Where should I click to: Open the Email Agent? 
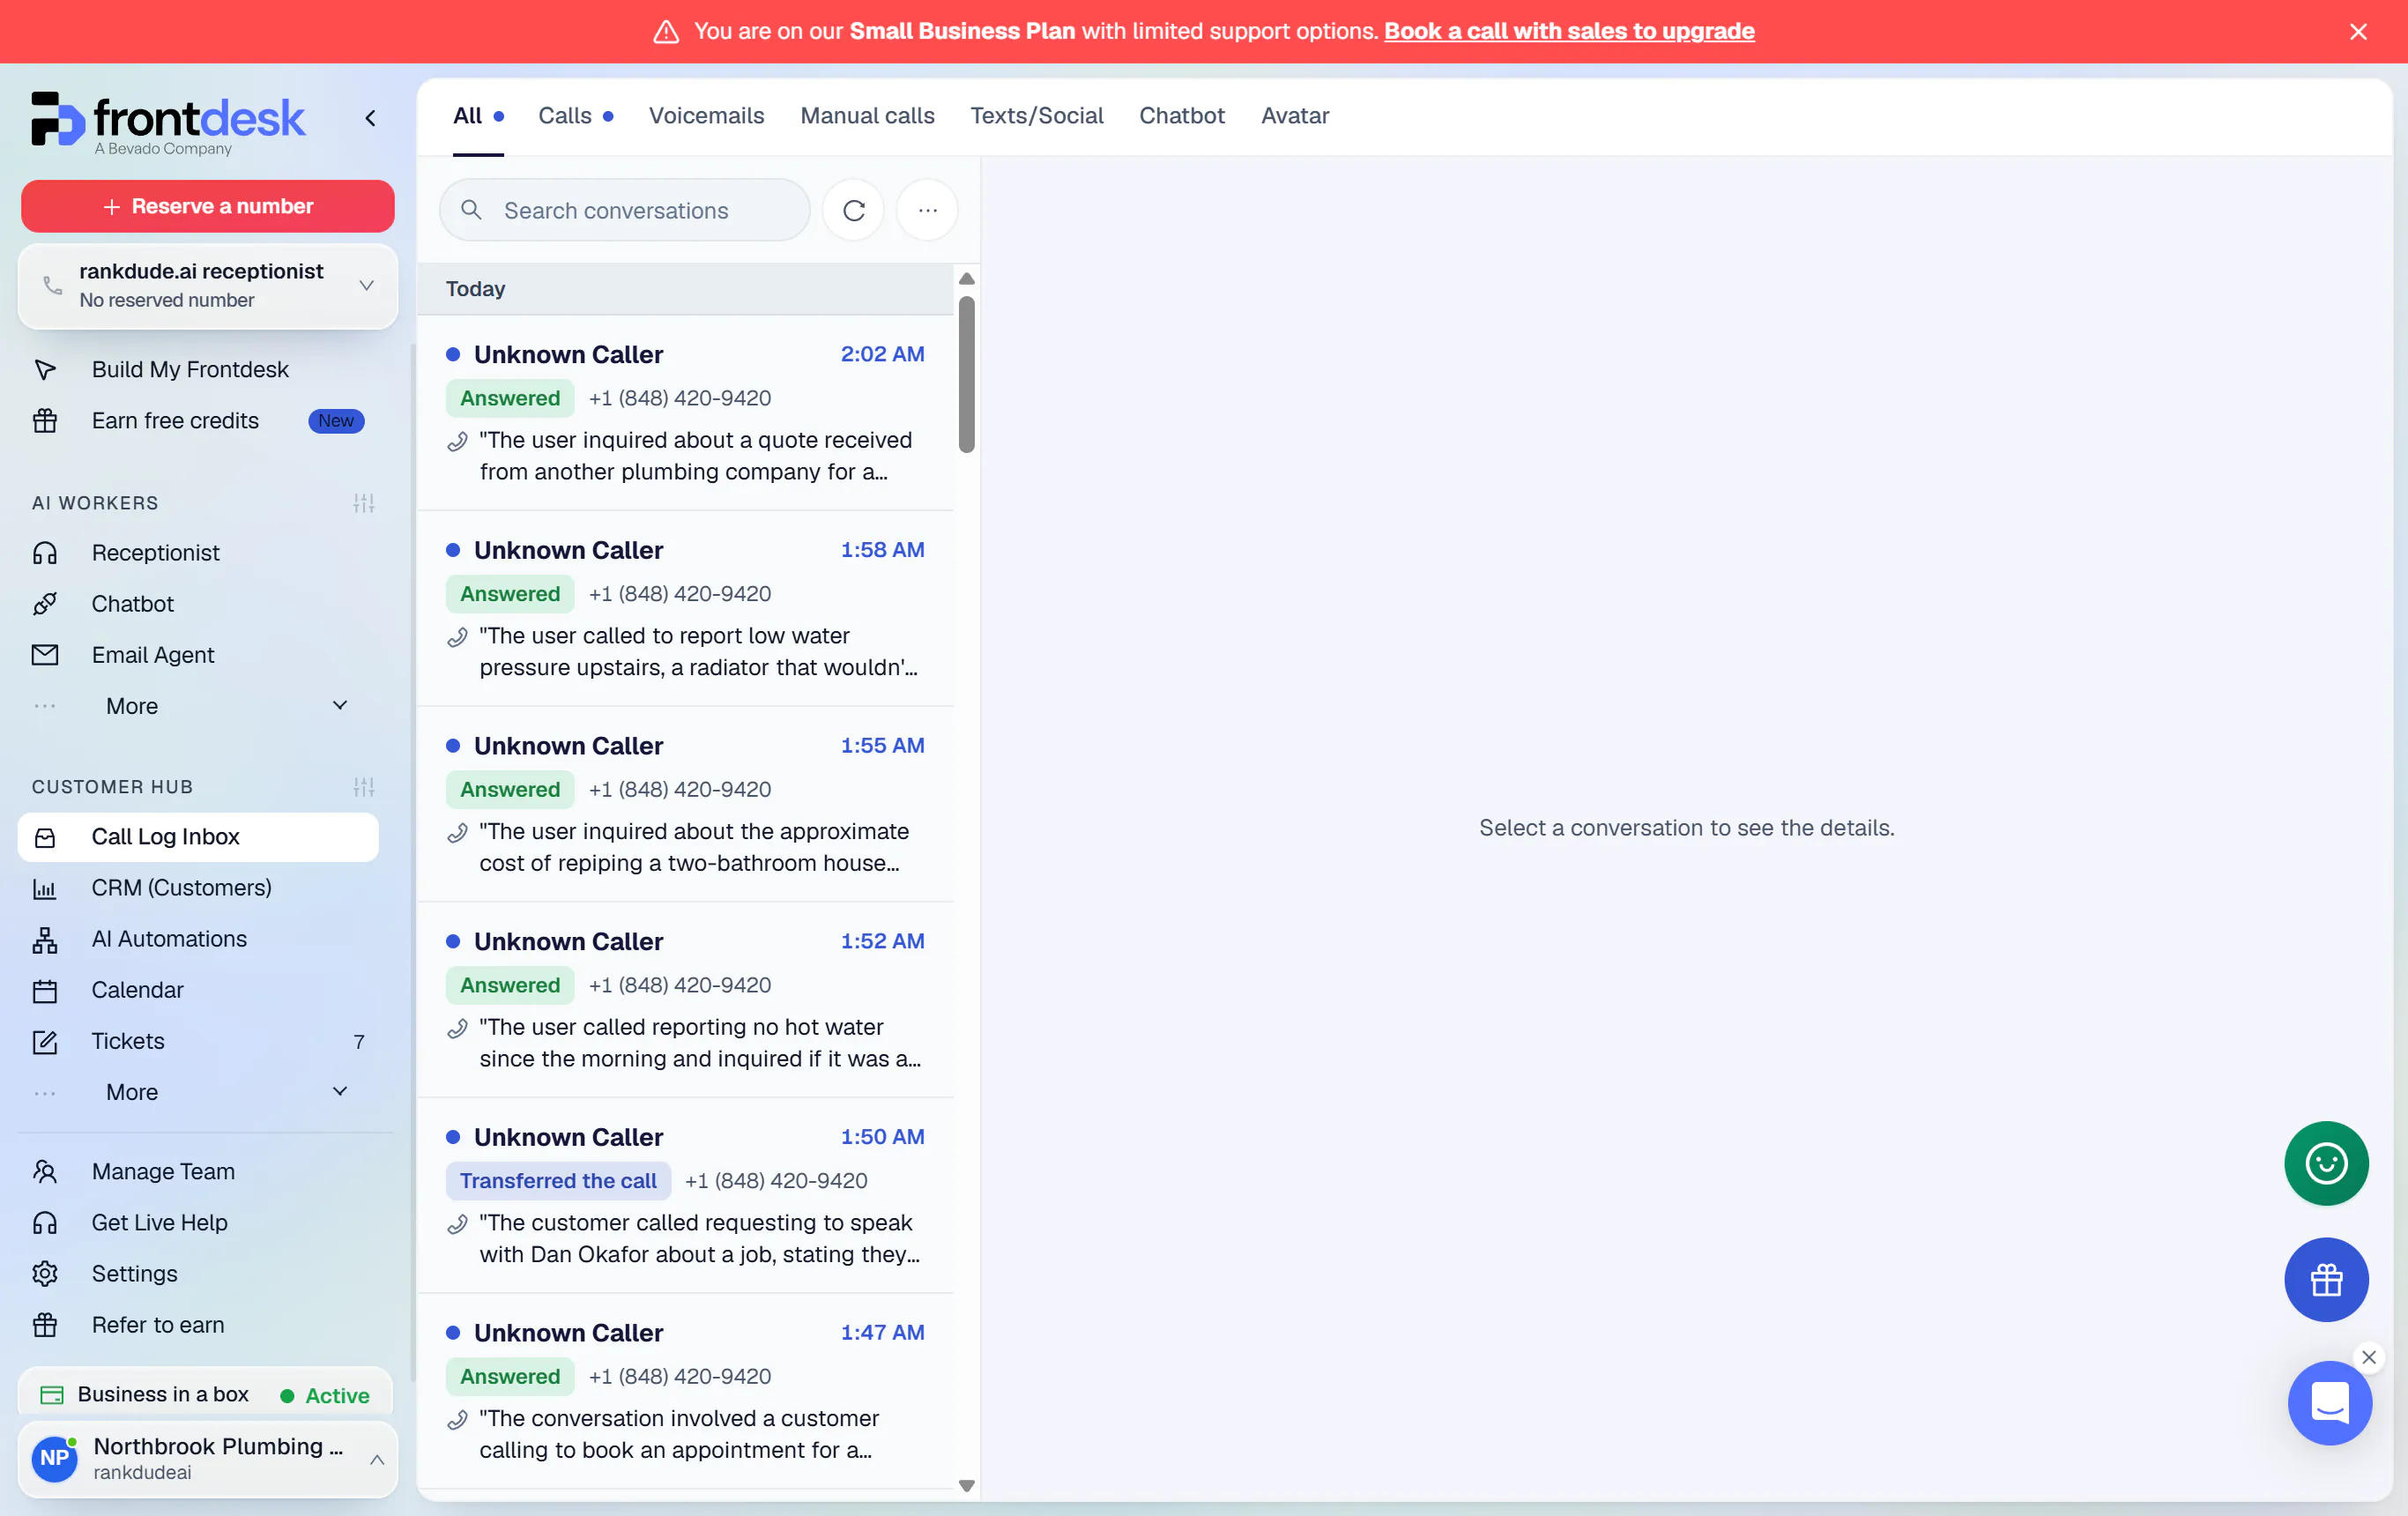click(x=197, y=655)
